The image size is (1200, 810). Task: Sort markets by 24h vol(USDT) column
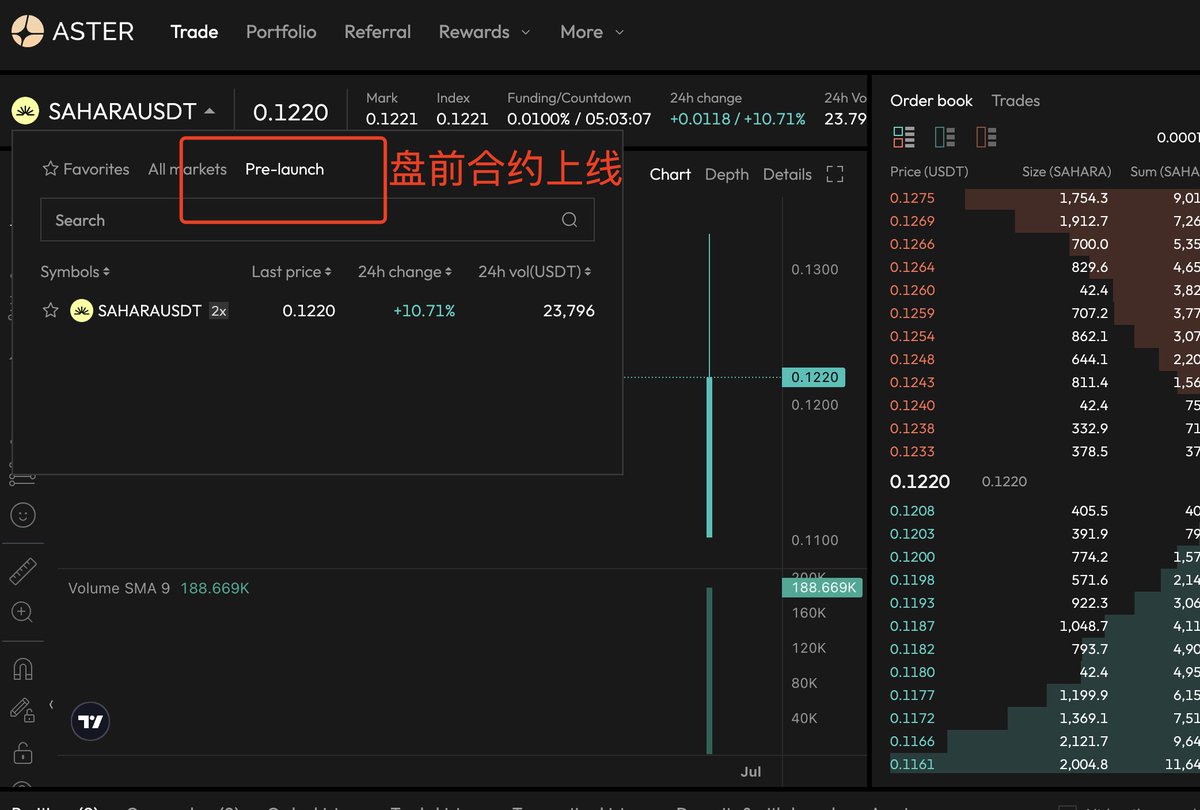(x=535, y=272)
